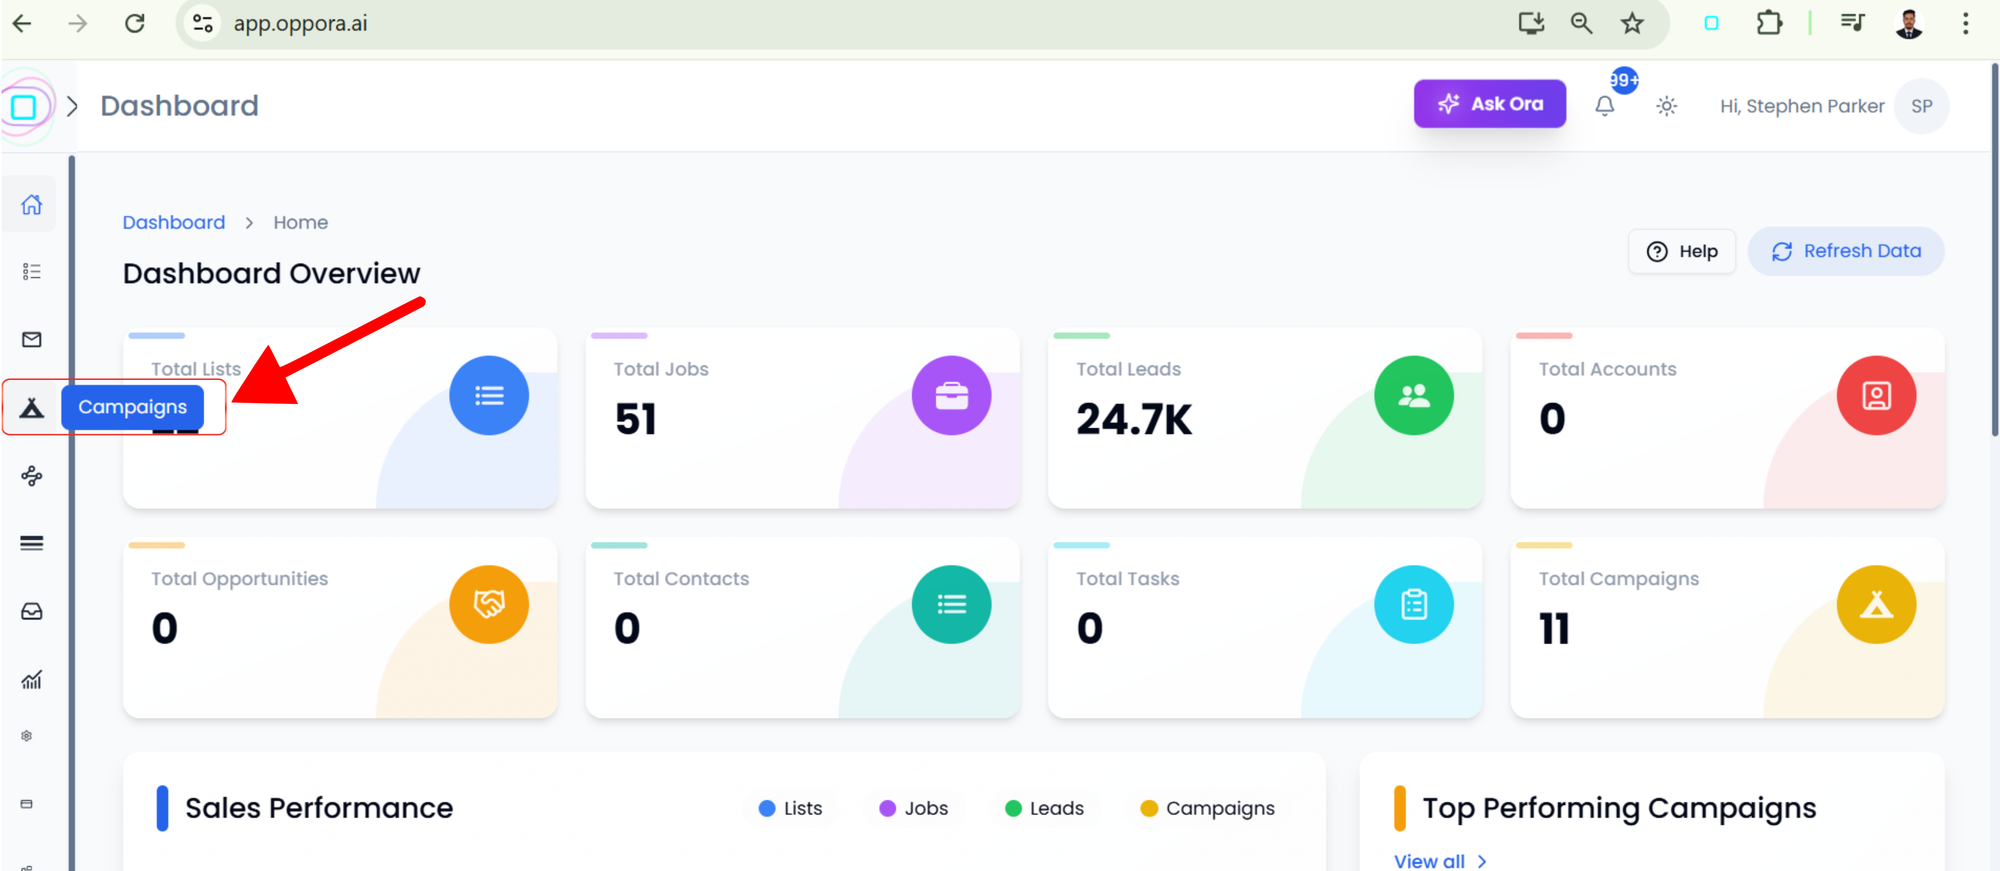This screenshot has height=871, width=2000.
Task: Click the notification bell icon
Action: point(1604,106)
